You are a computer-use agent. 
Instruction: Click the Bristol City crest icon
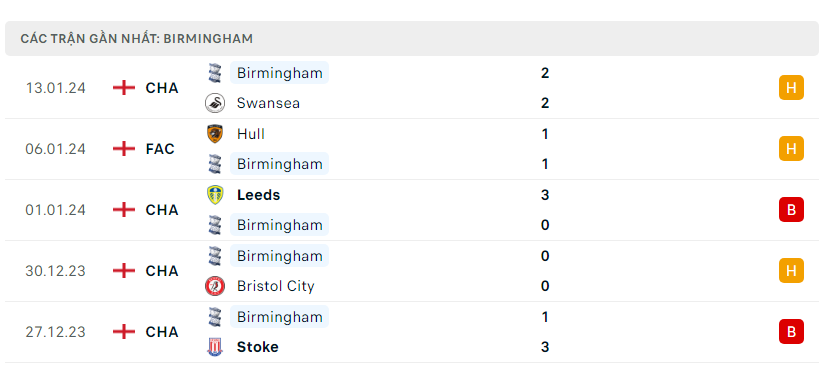click(215, 286)
